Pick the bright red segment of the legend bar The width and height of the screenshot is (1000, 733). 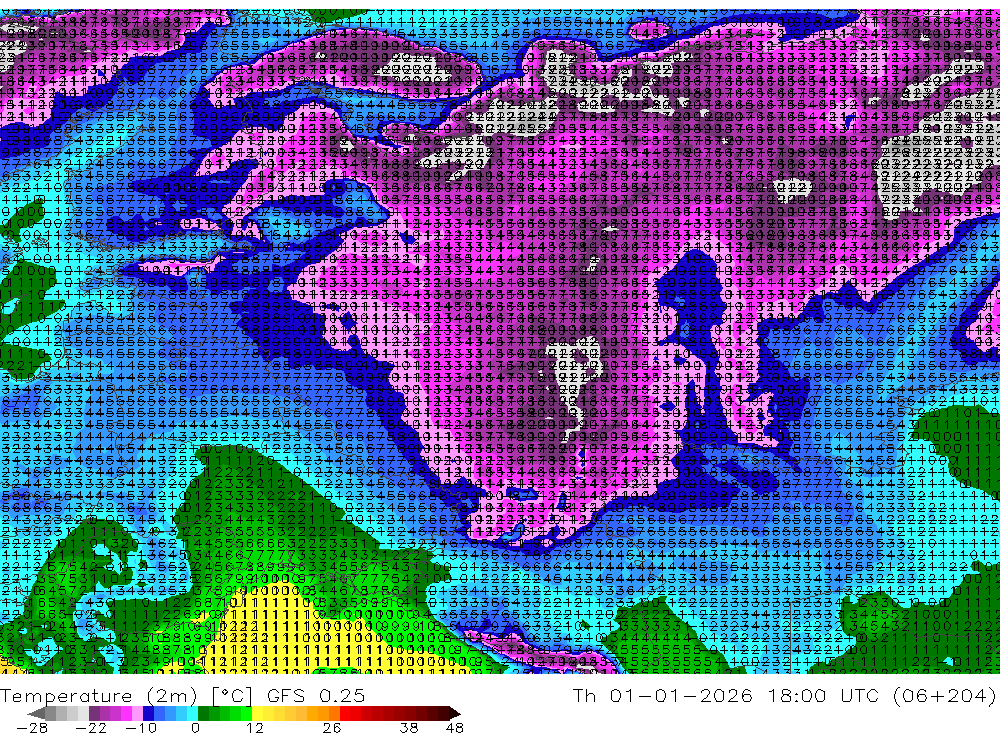click(345, 713)
